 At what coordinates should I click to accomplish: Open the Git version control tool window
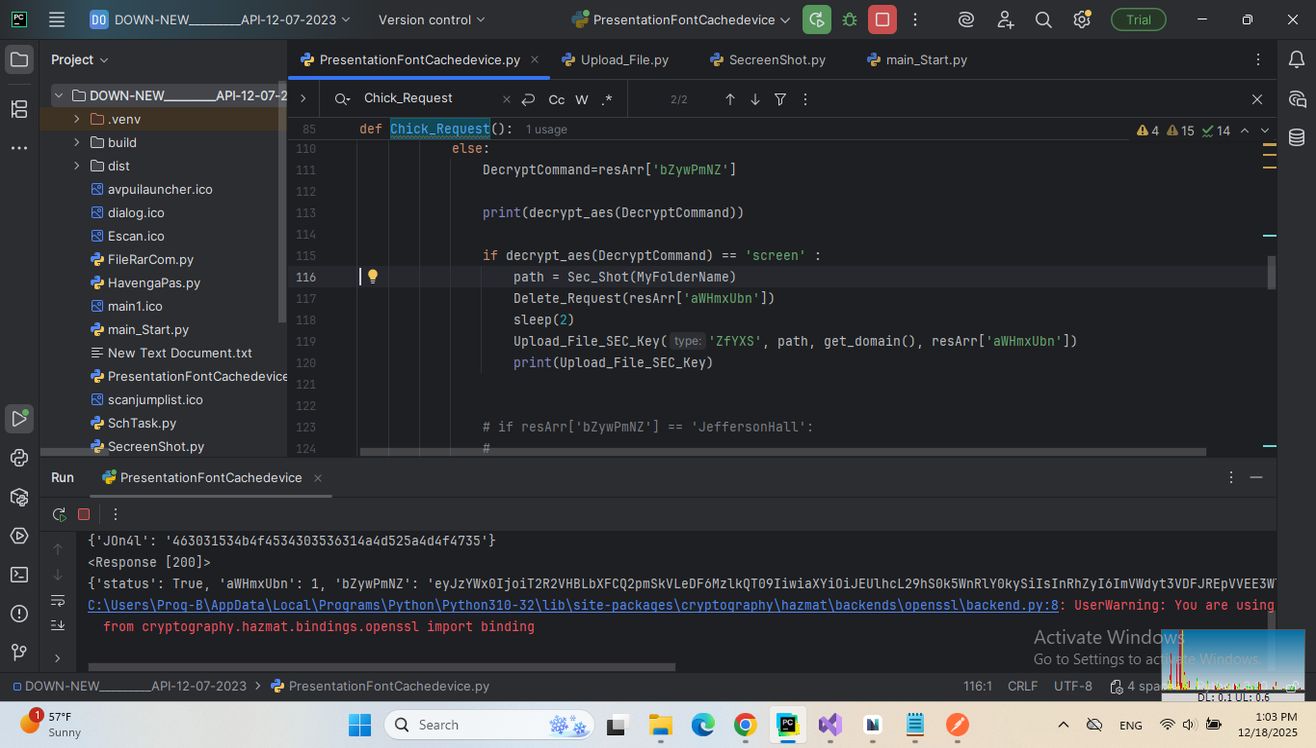pos(19,652)
